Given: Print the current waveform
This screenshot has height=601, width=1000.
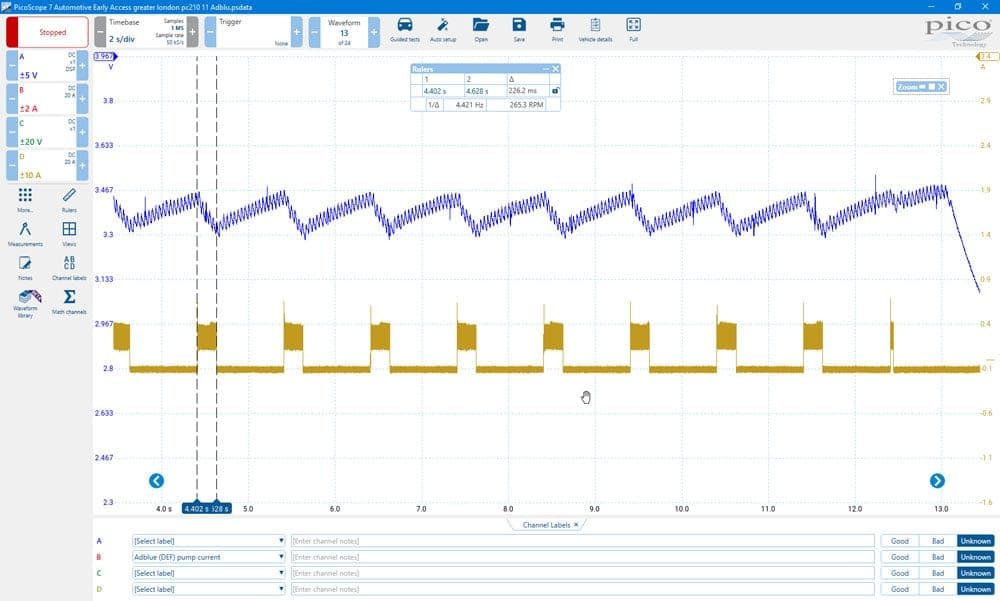Looking at the screenshot, I should pos(557,29).
